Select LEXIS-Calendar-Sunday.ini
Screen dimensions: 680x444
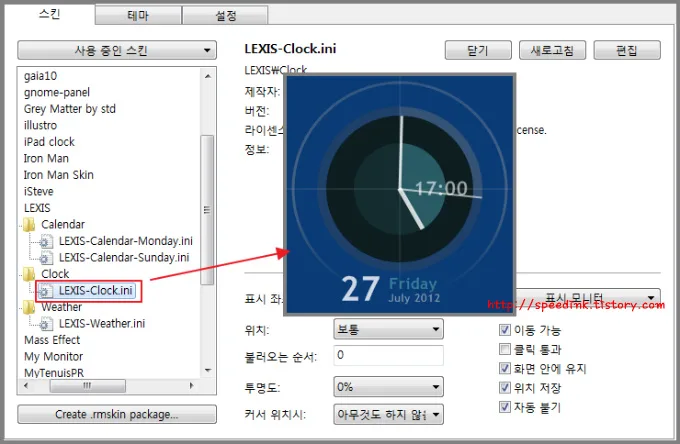[x=124, y=258]
